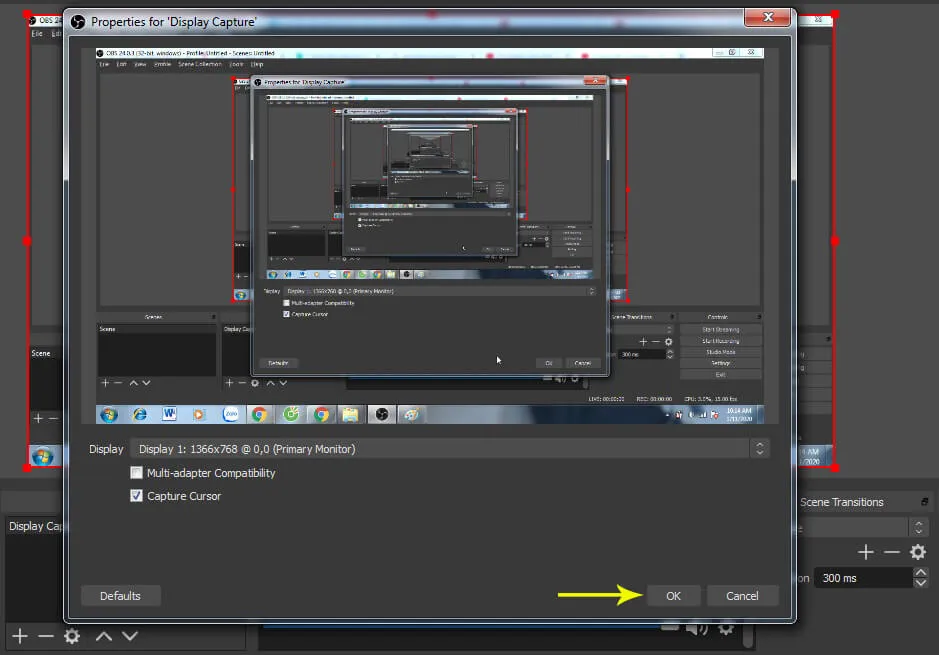Uncheck the Capture Cursor option
Image resolution: width=939 pixels, height=655 pixels.
click(x=136, y=495)
